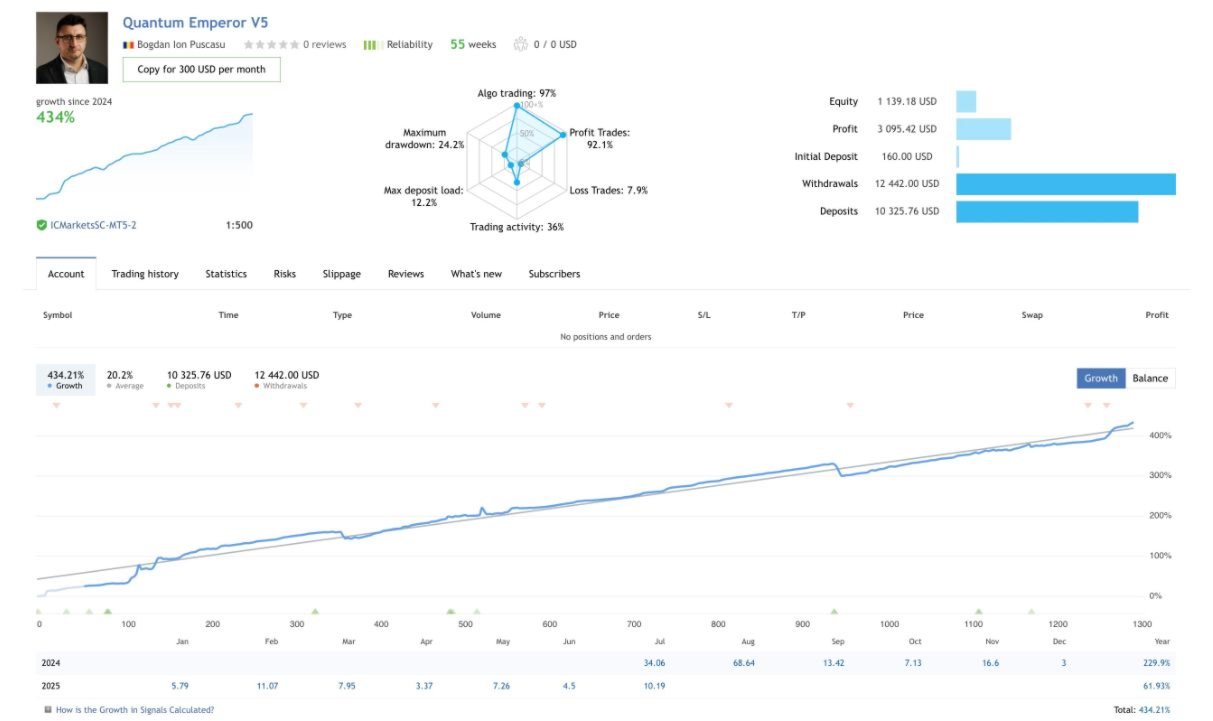Click the green reliability bars icon

[x=369, y=45]
